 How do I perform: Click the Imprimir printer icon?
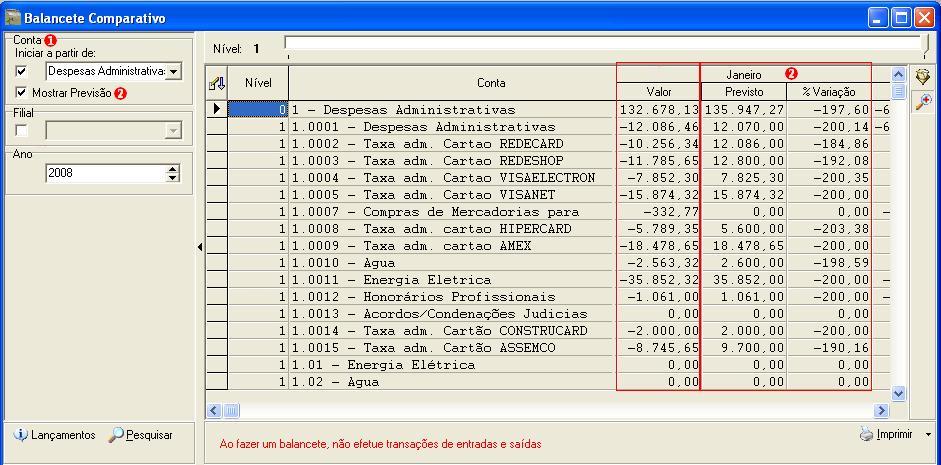point(867,434)
